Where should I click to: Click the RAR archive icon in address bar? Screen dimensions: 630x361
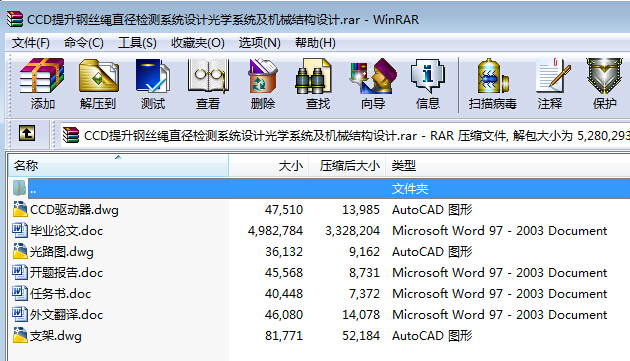[71, 135]
